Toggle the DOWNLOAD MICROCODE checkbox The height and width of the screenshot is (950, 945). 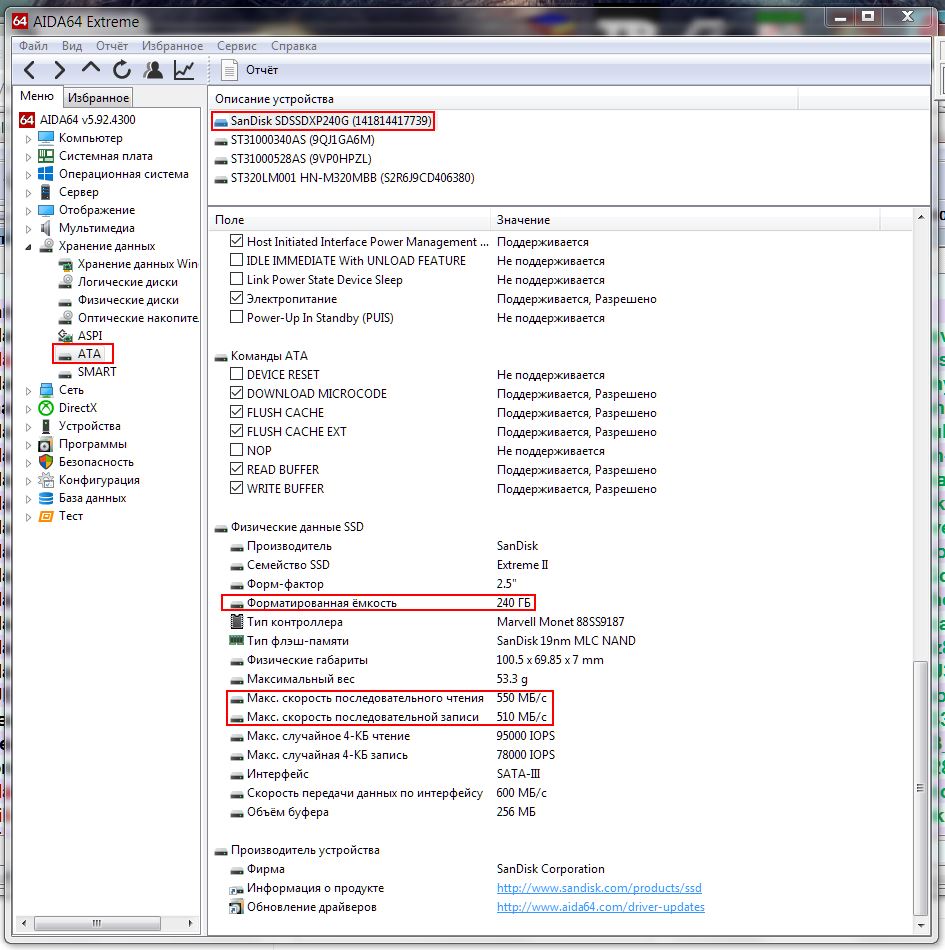coord(236,393)
